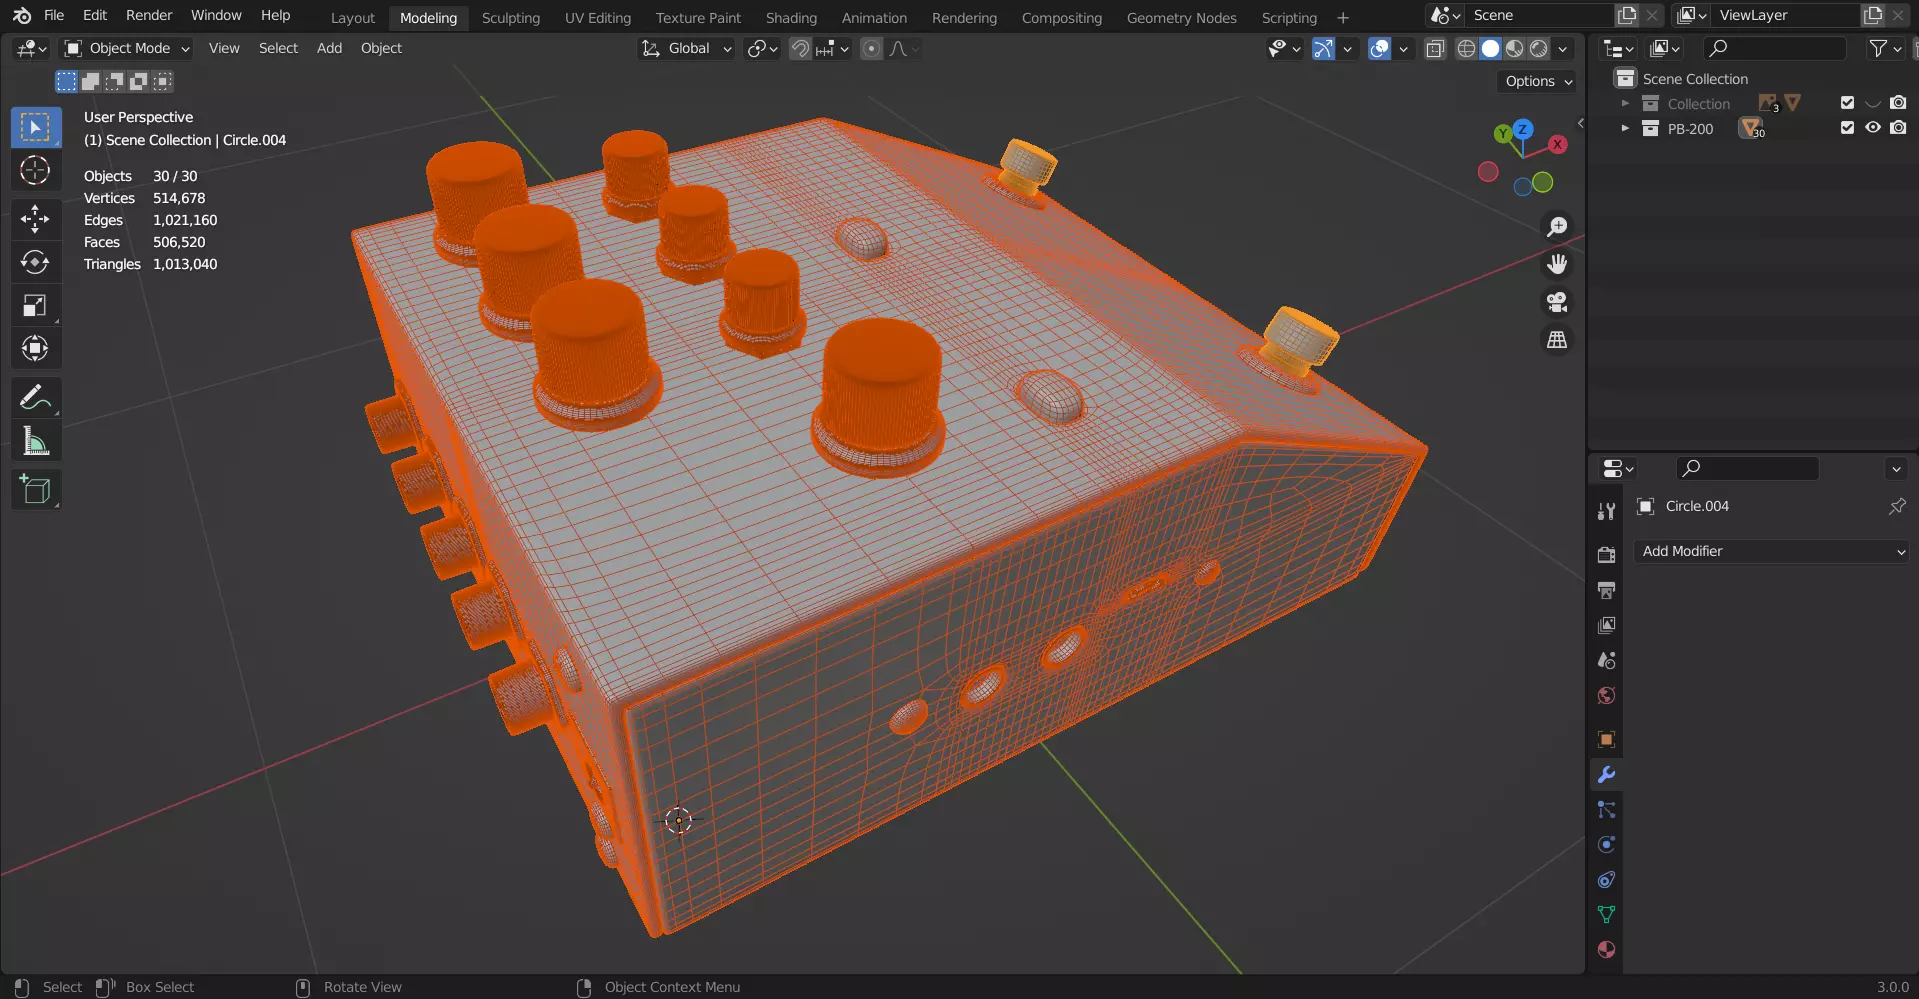Image resolution: width=1919 pixels, height=999 pixels.
Task: Switch to the Sculpting workspace tab
Action: coord(510,18)
